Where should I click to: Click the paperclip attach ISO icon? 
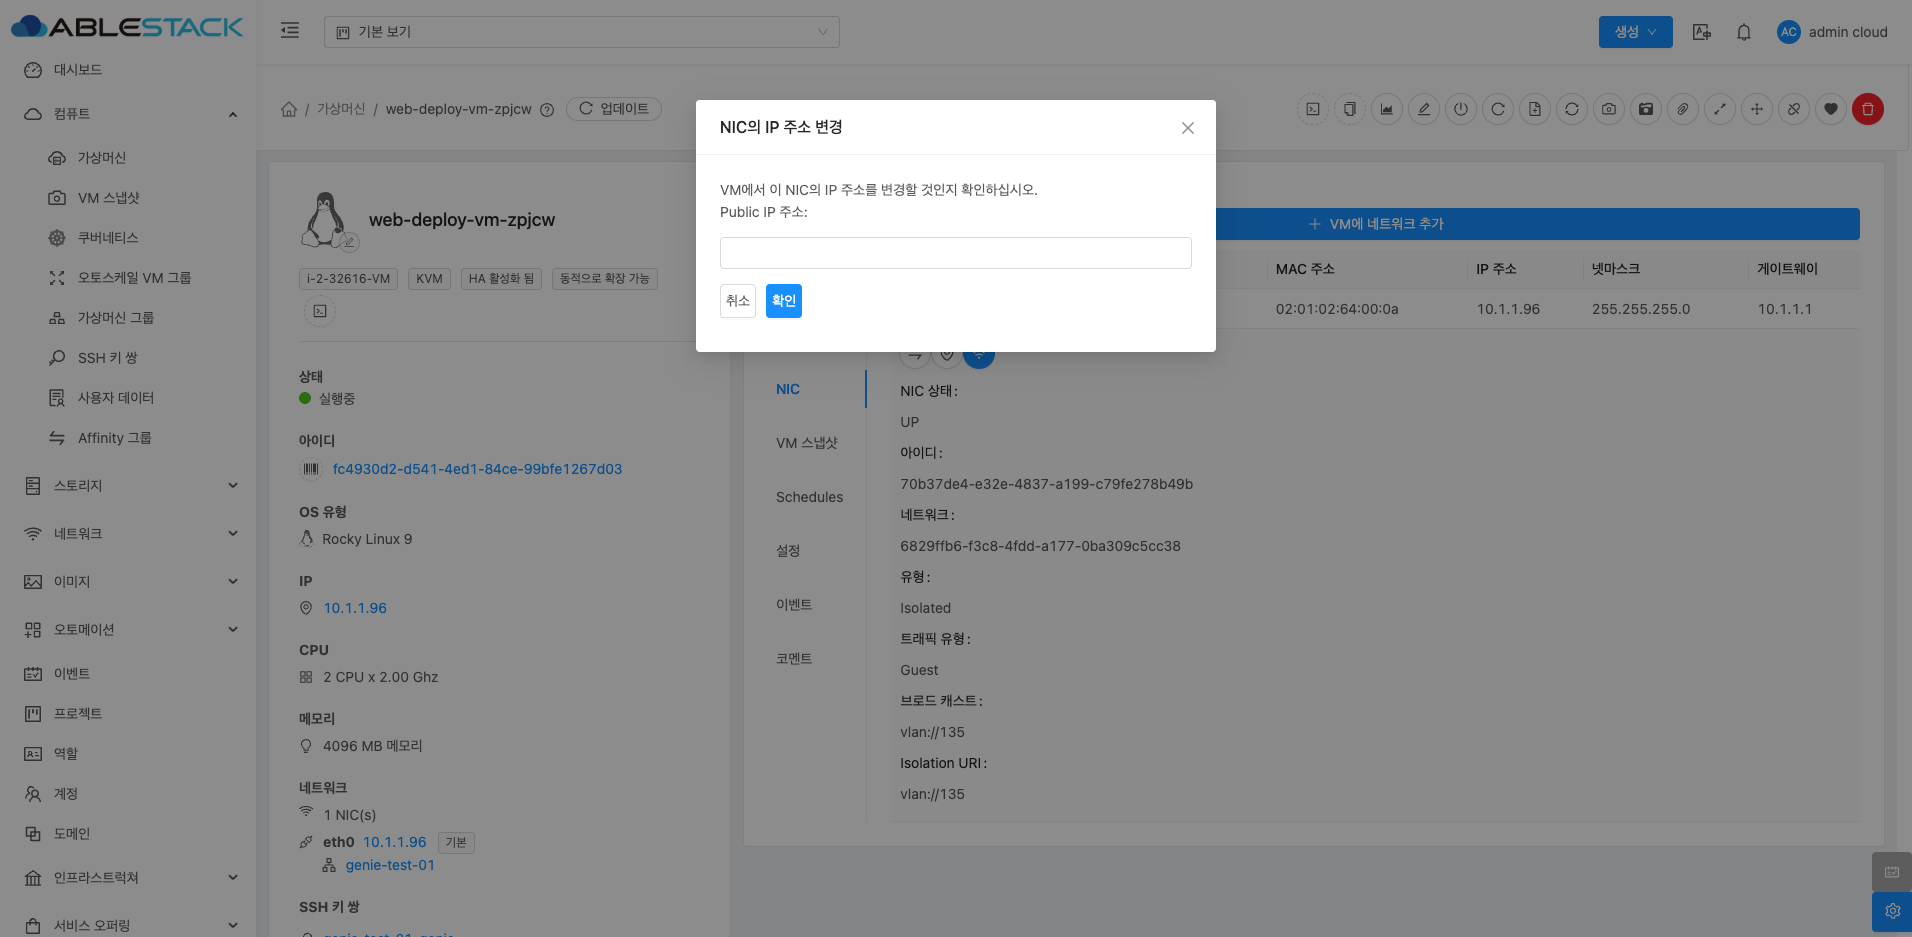click(x=1683, y=109)
